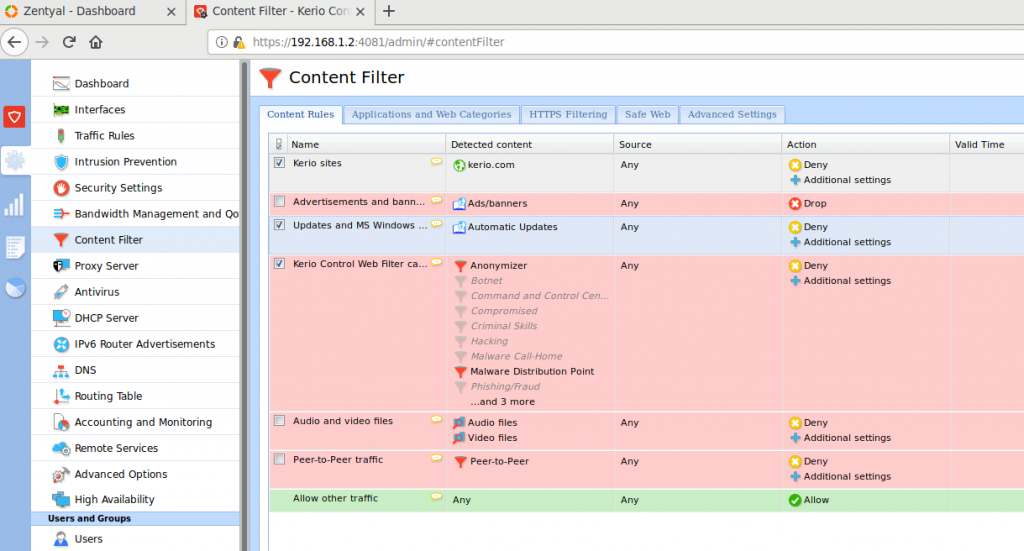Sort by Detected content column header
The width and height of the screenshot is (1024, 551).
point(530,144)
